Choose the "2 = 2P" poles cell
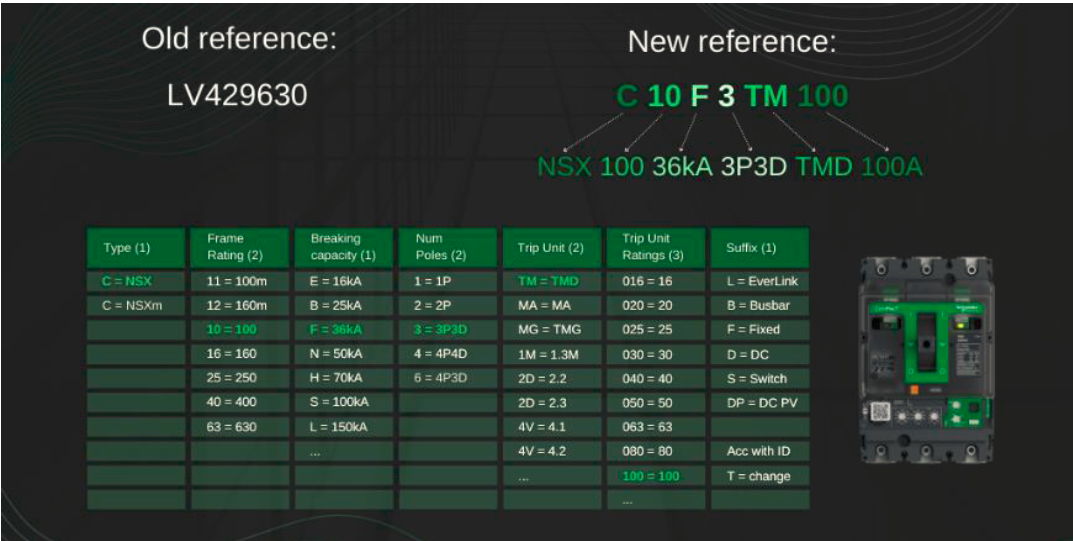1073x541 pixels. point(448,306)
